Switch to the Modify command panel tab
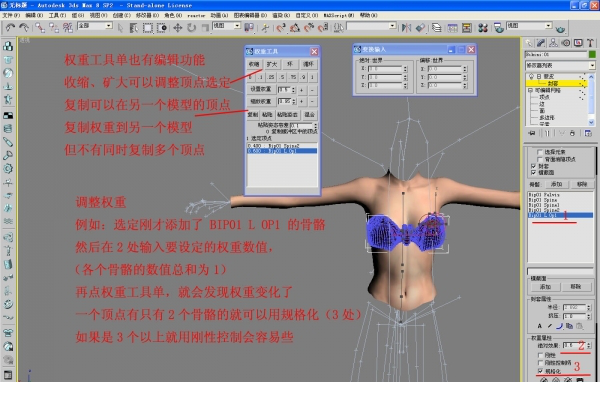The height and width of the screenshot is (397, 600). (x=541, y=43)
